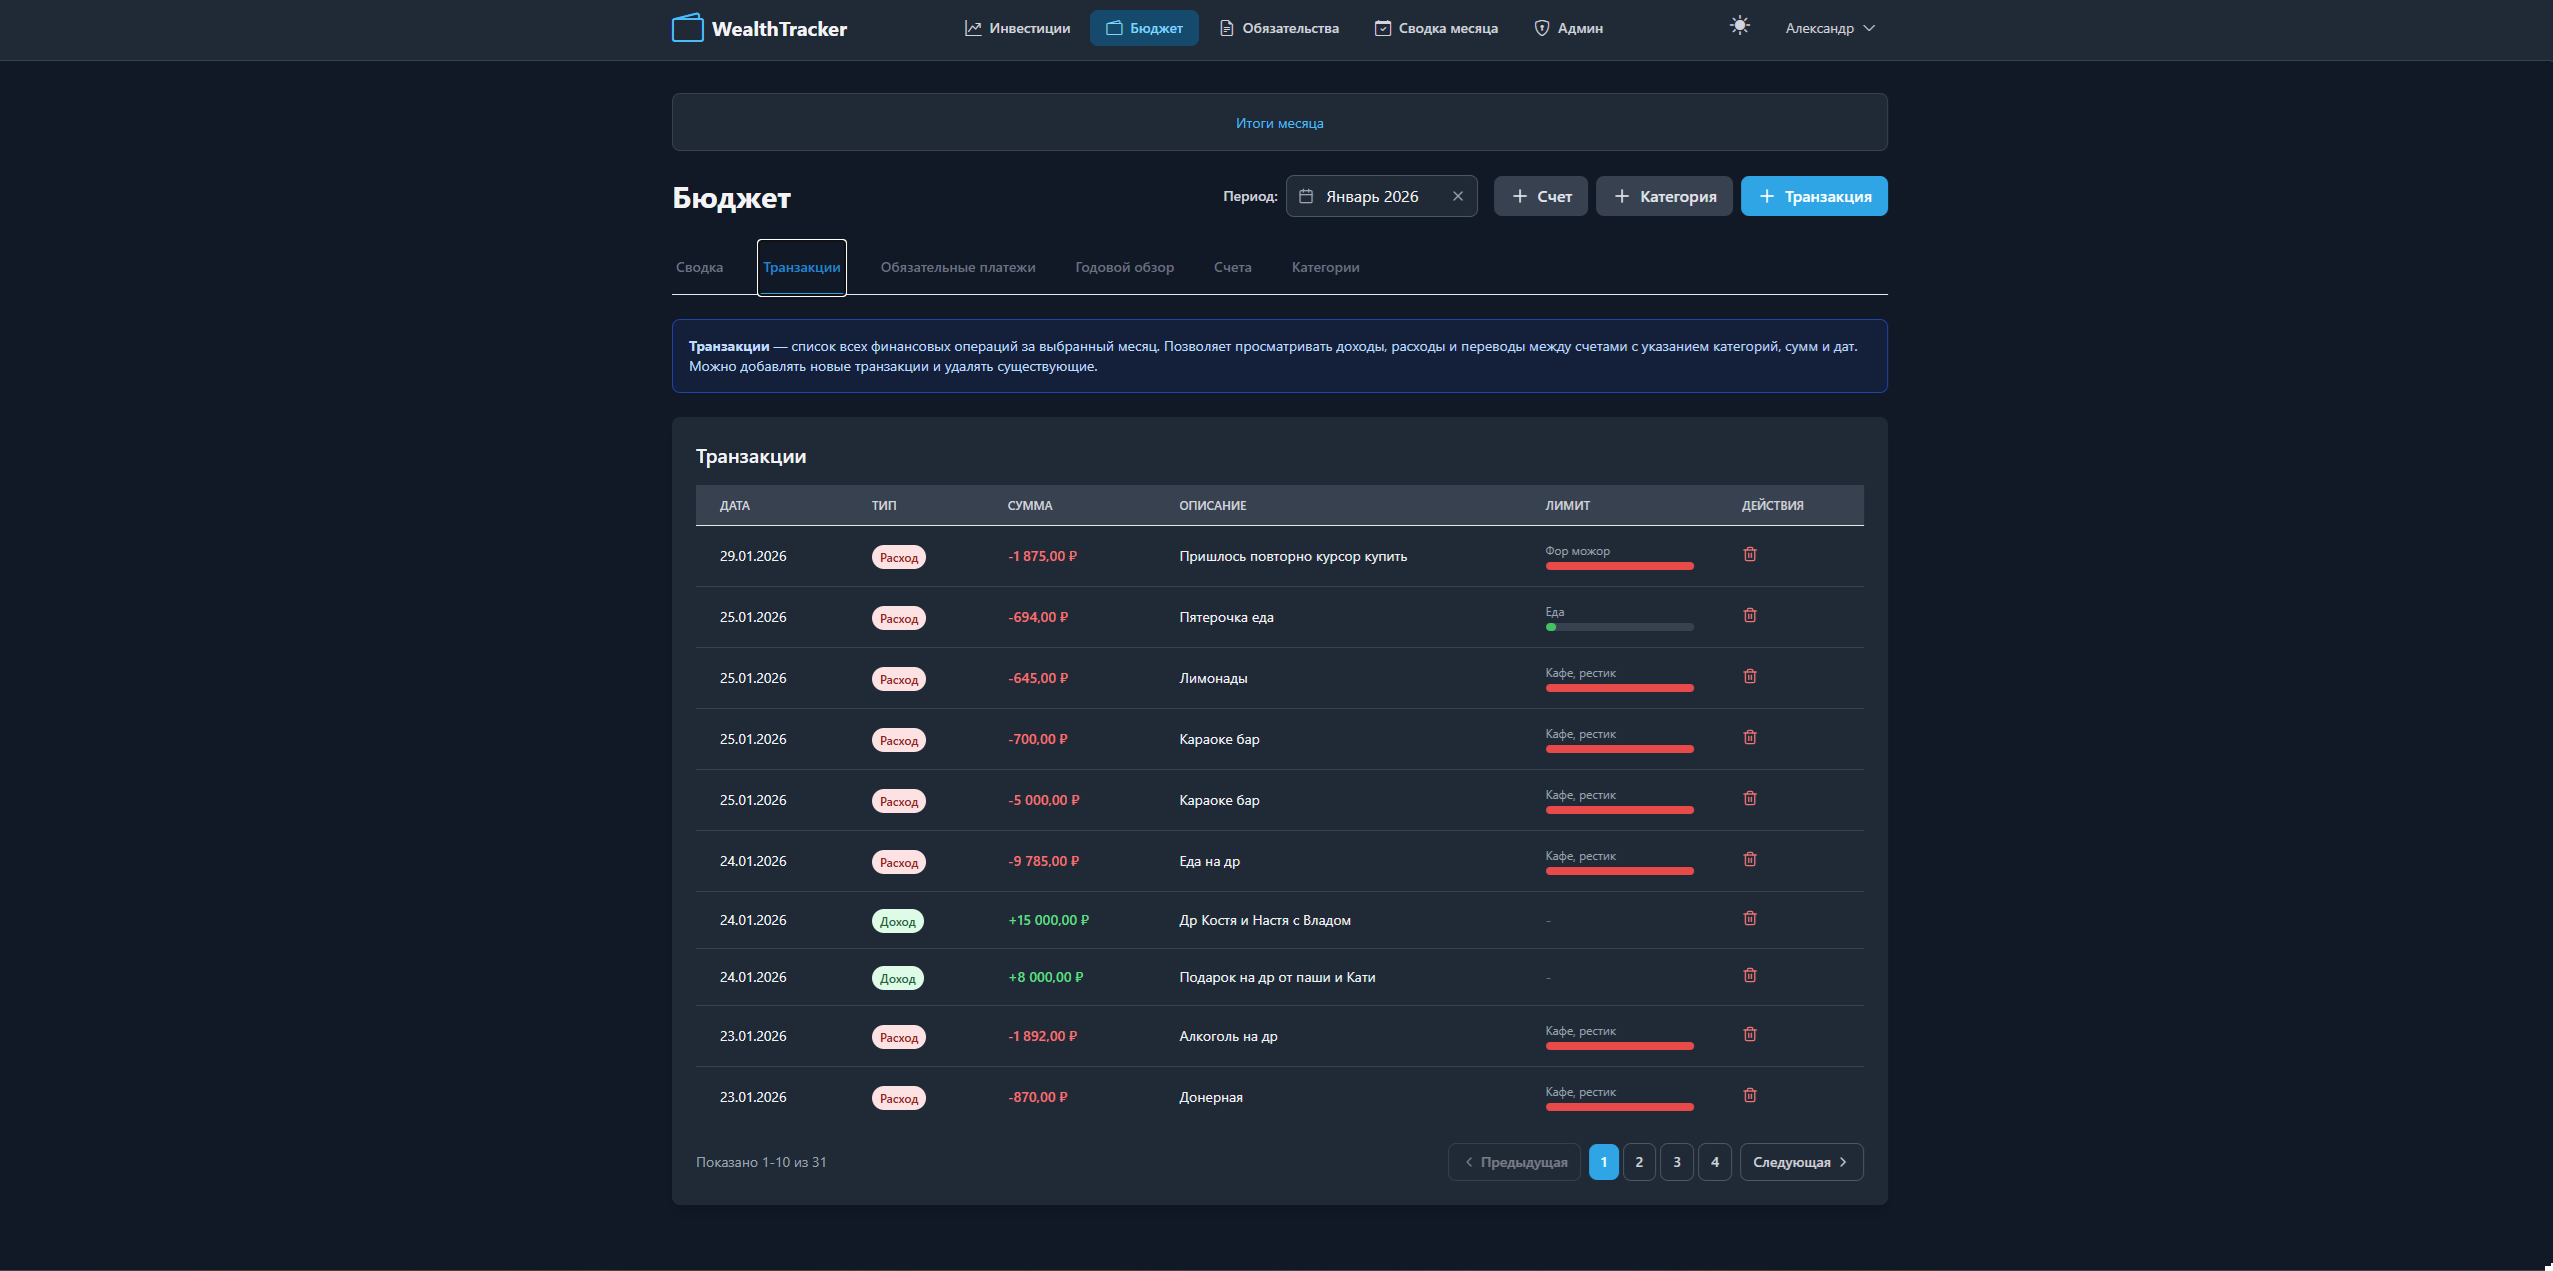The image size is (2553, 1271).
Task: Click the add Категория button
Action: 1663,196
